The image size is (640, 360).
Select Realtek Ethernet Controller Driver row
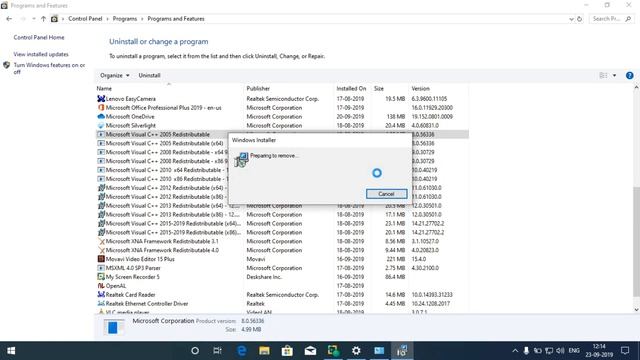(282, 304)
